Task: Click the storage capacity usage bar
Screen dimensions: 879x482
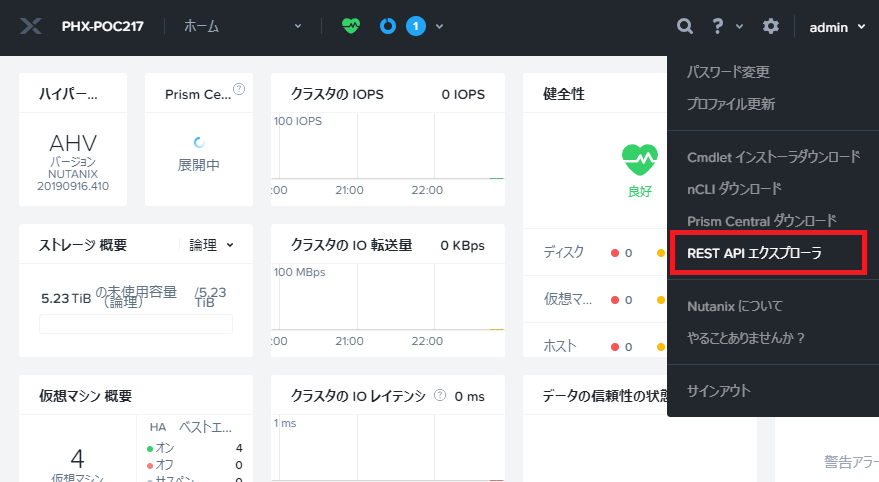Action: [136, 324]
